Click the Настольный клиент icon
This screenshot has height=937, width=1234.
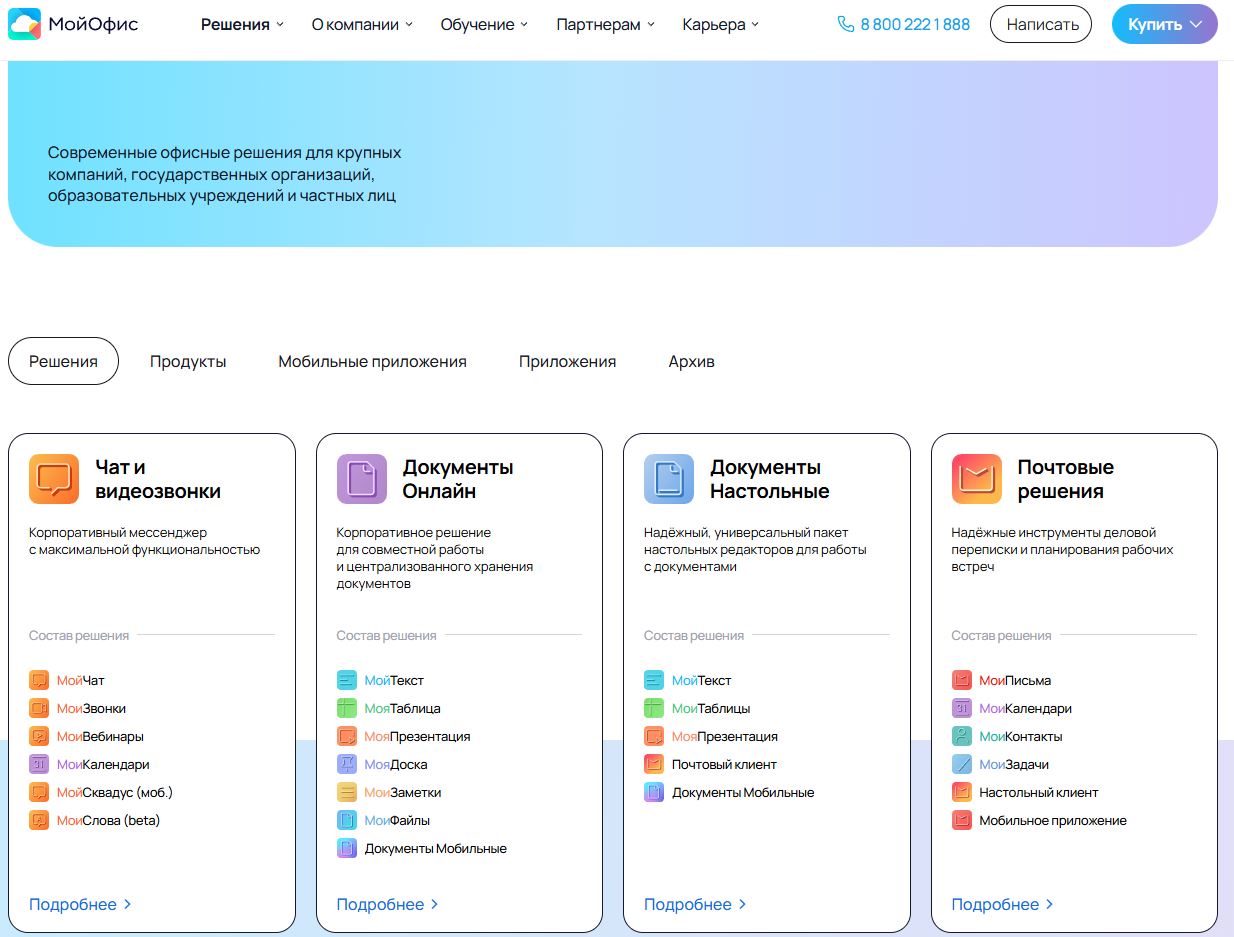click(962, 792)
